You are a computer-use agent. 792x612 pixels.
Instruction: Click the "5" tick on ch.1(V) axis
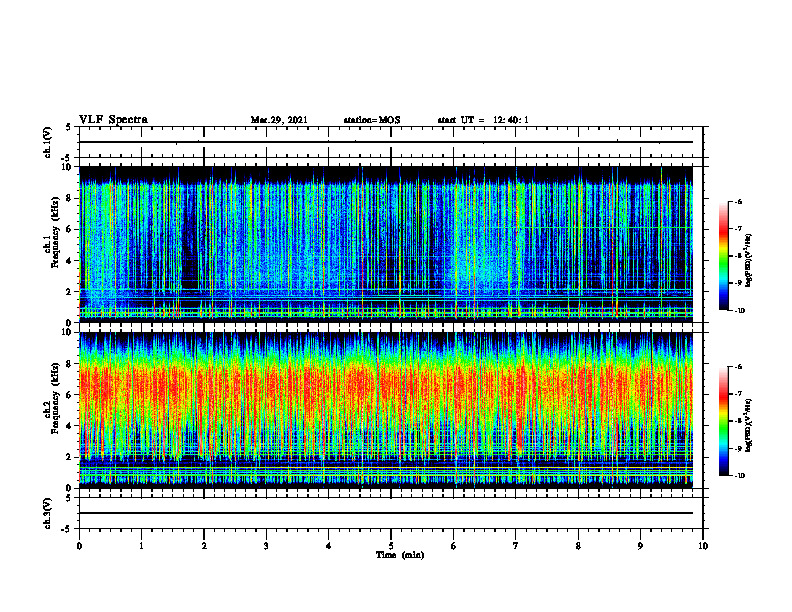coord(70,127)
